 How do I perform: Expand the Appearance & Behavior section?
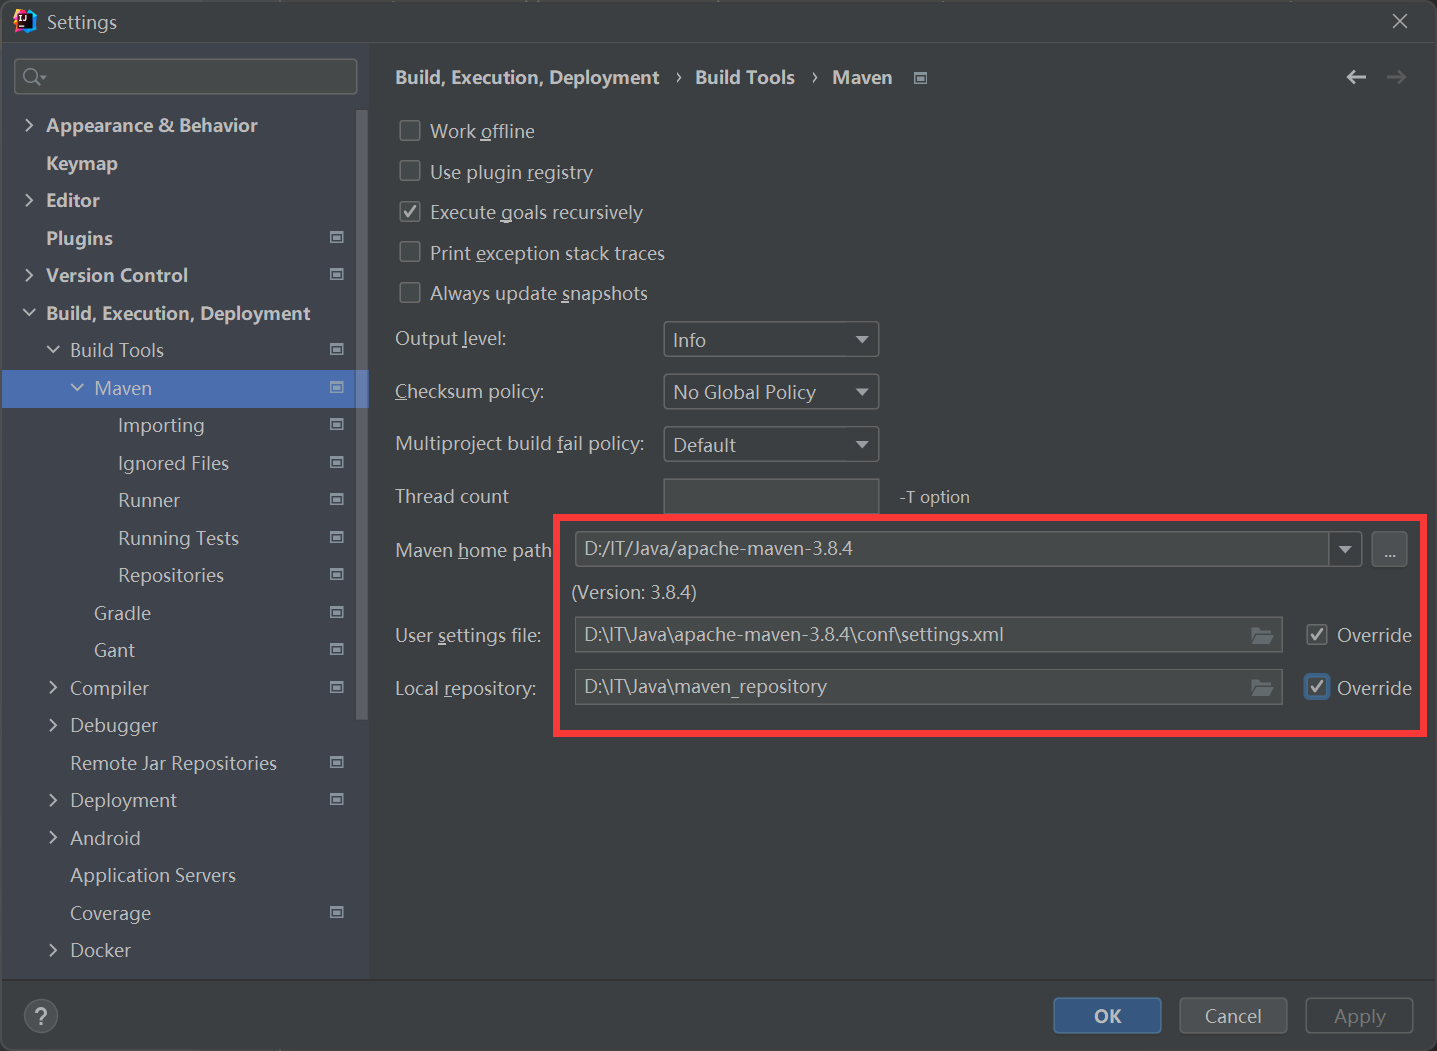(28, 124)
